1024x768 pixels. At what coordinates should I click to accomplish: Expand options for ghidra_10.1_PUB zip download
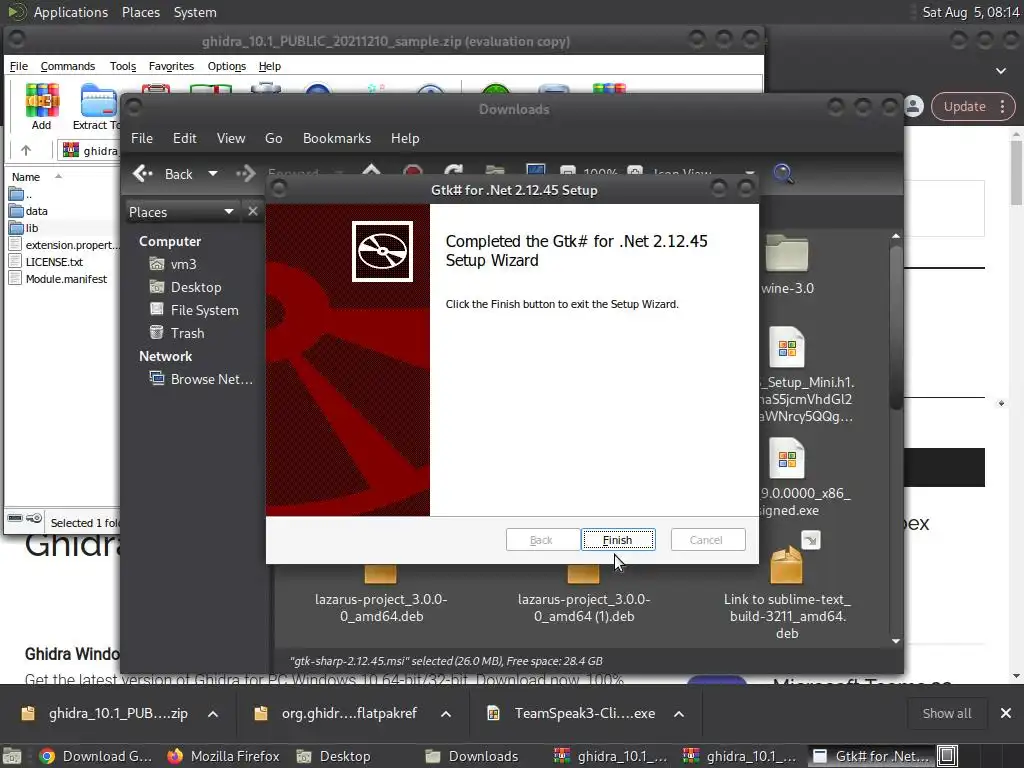tap(213, 714)
